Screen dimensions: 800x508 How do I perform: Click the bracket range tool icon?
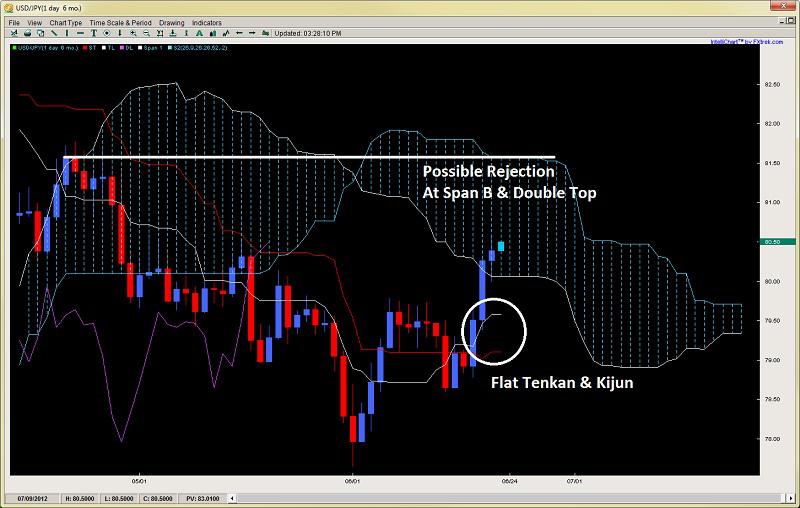(160, 33)
